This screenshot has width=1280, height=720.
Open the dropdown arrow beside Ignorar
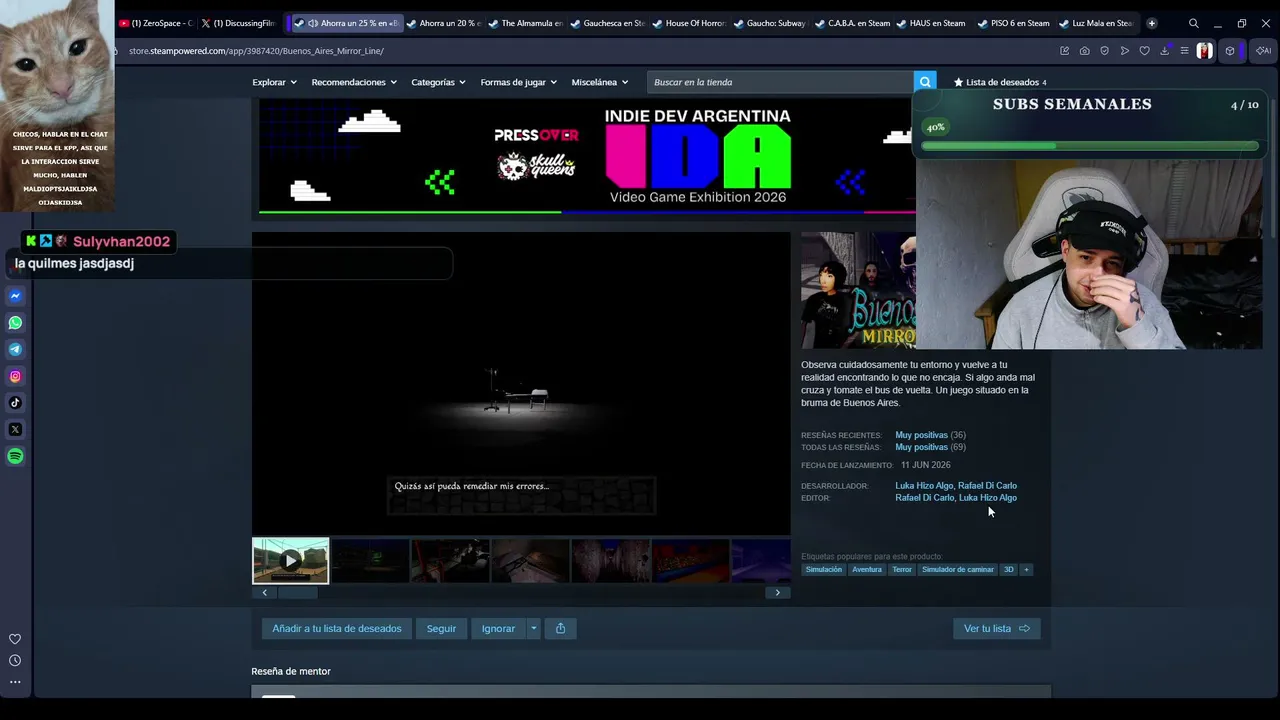pos(533,628)
